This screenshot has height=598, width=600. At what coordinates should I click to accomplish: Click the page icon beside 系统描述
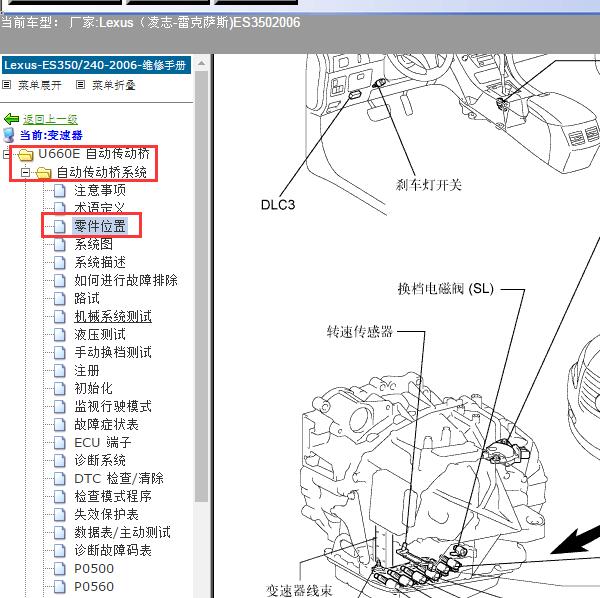60,262
